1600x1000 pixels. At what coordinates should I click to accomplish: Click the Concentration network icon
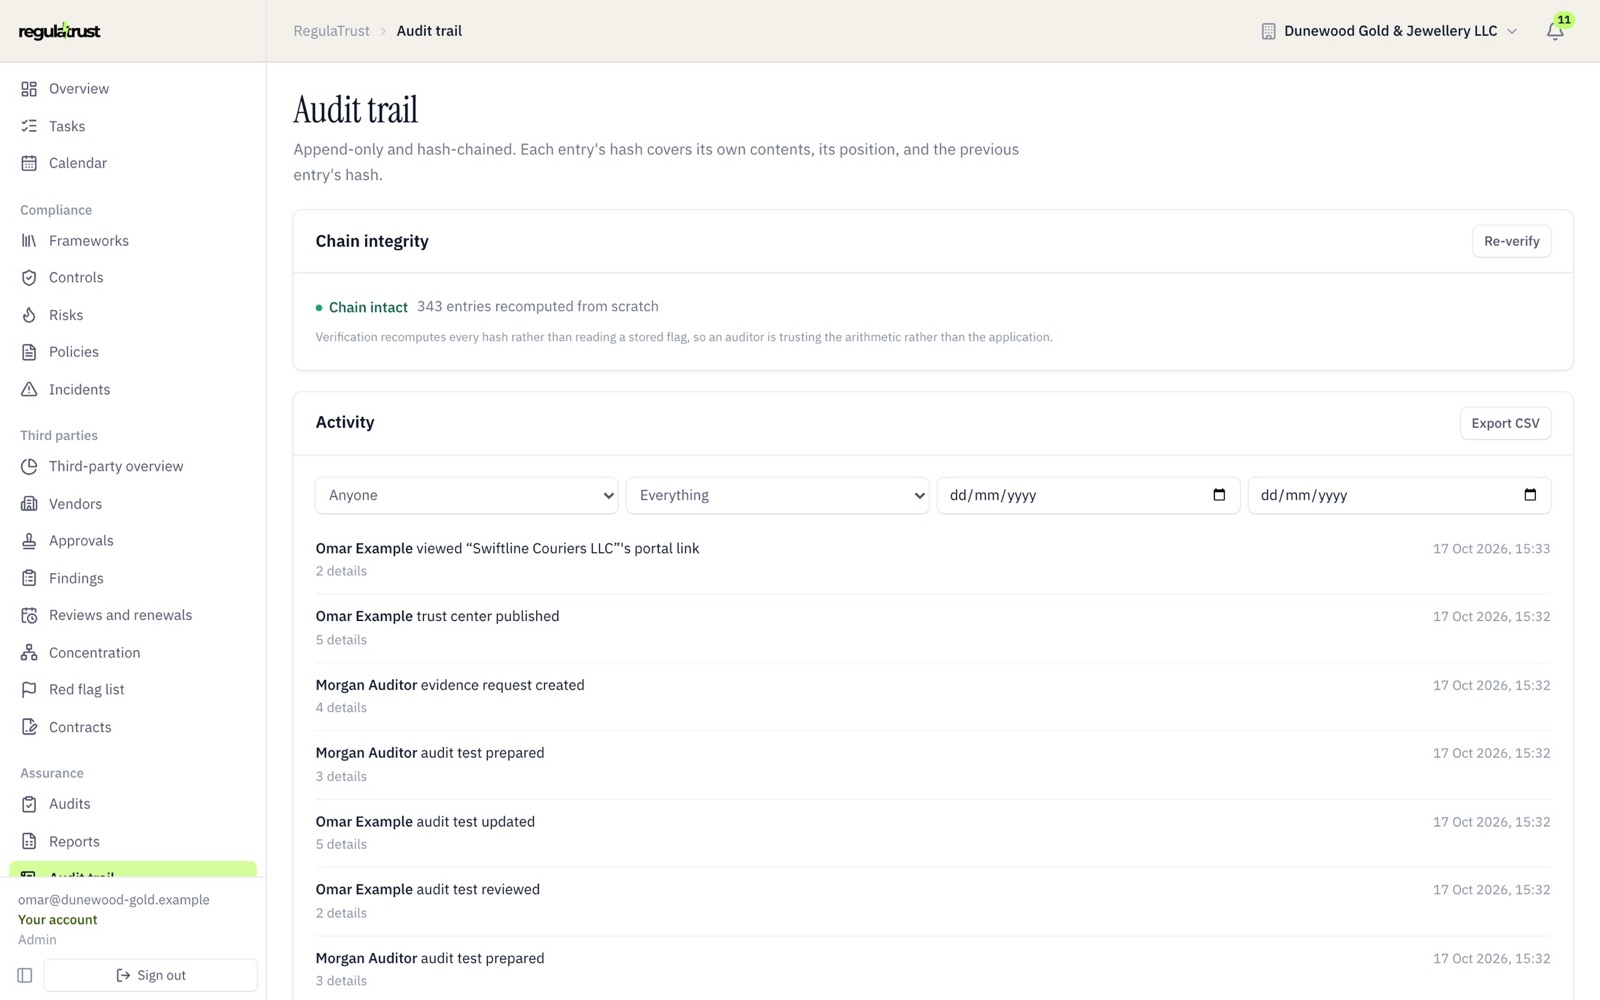click(29, 653)
